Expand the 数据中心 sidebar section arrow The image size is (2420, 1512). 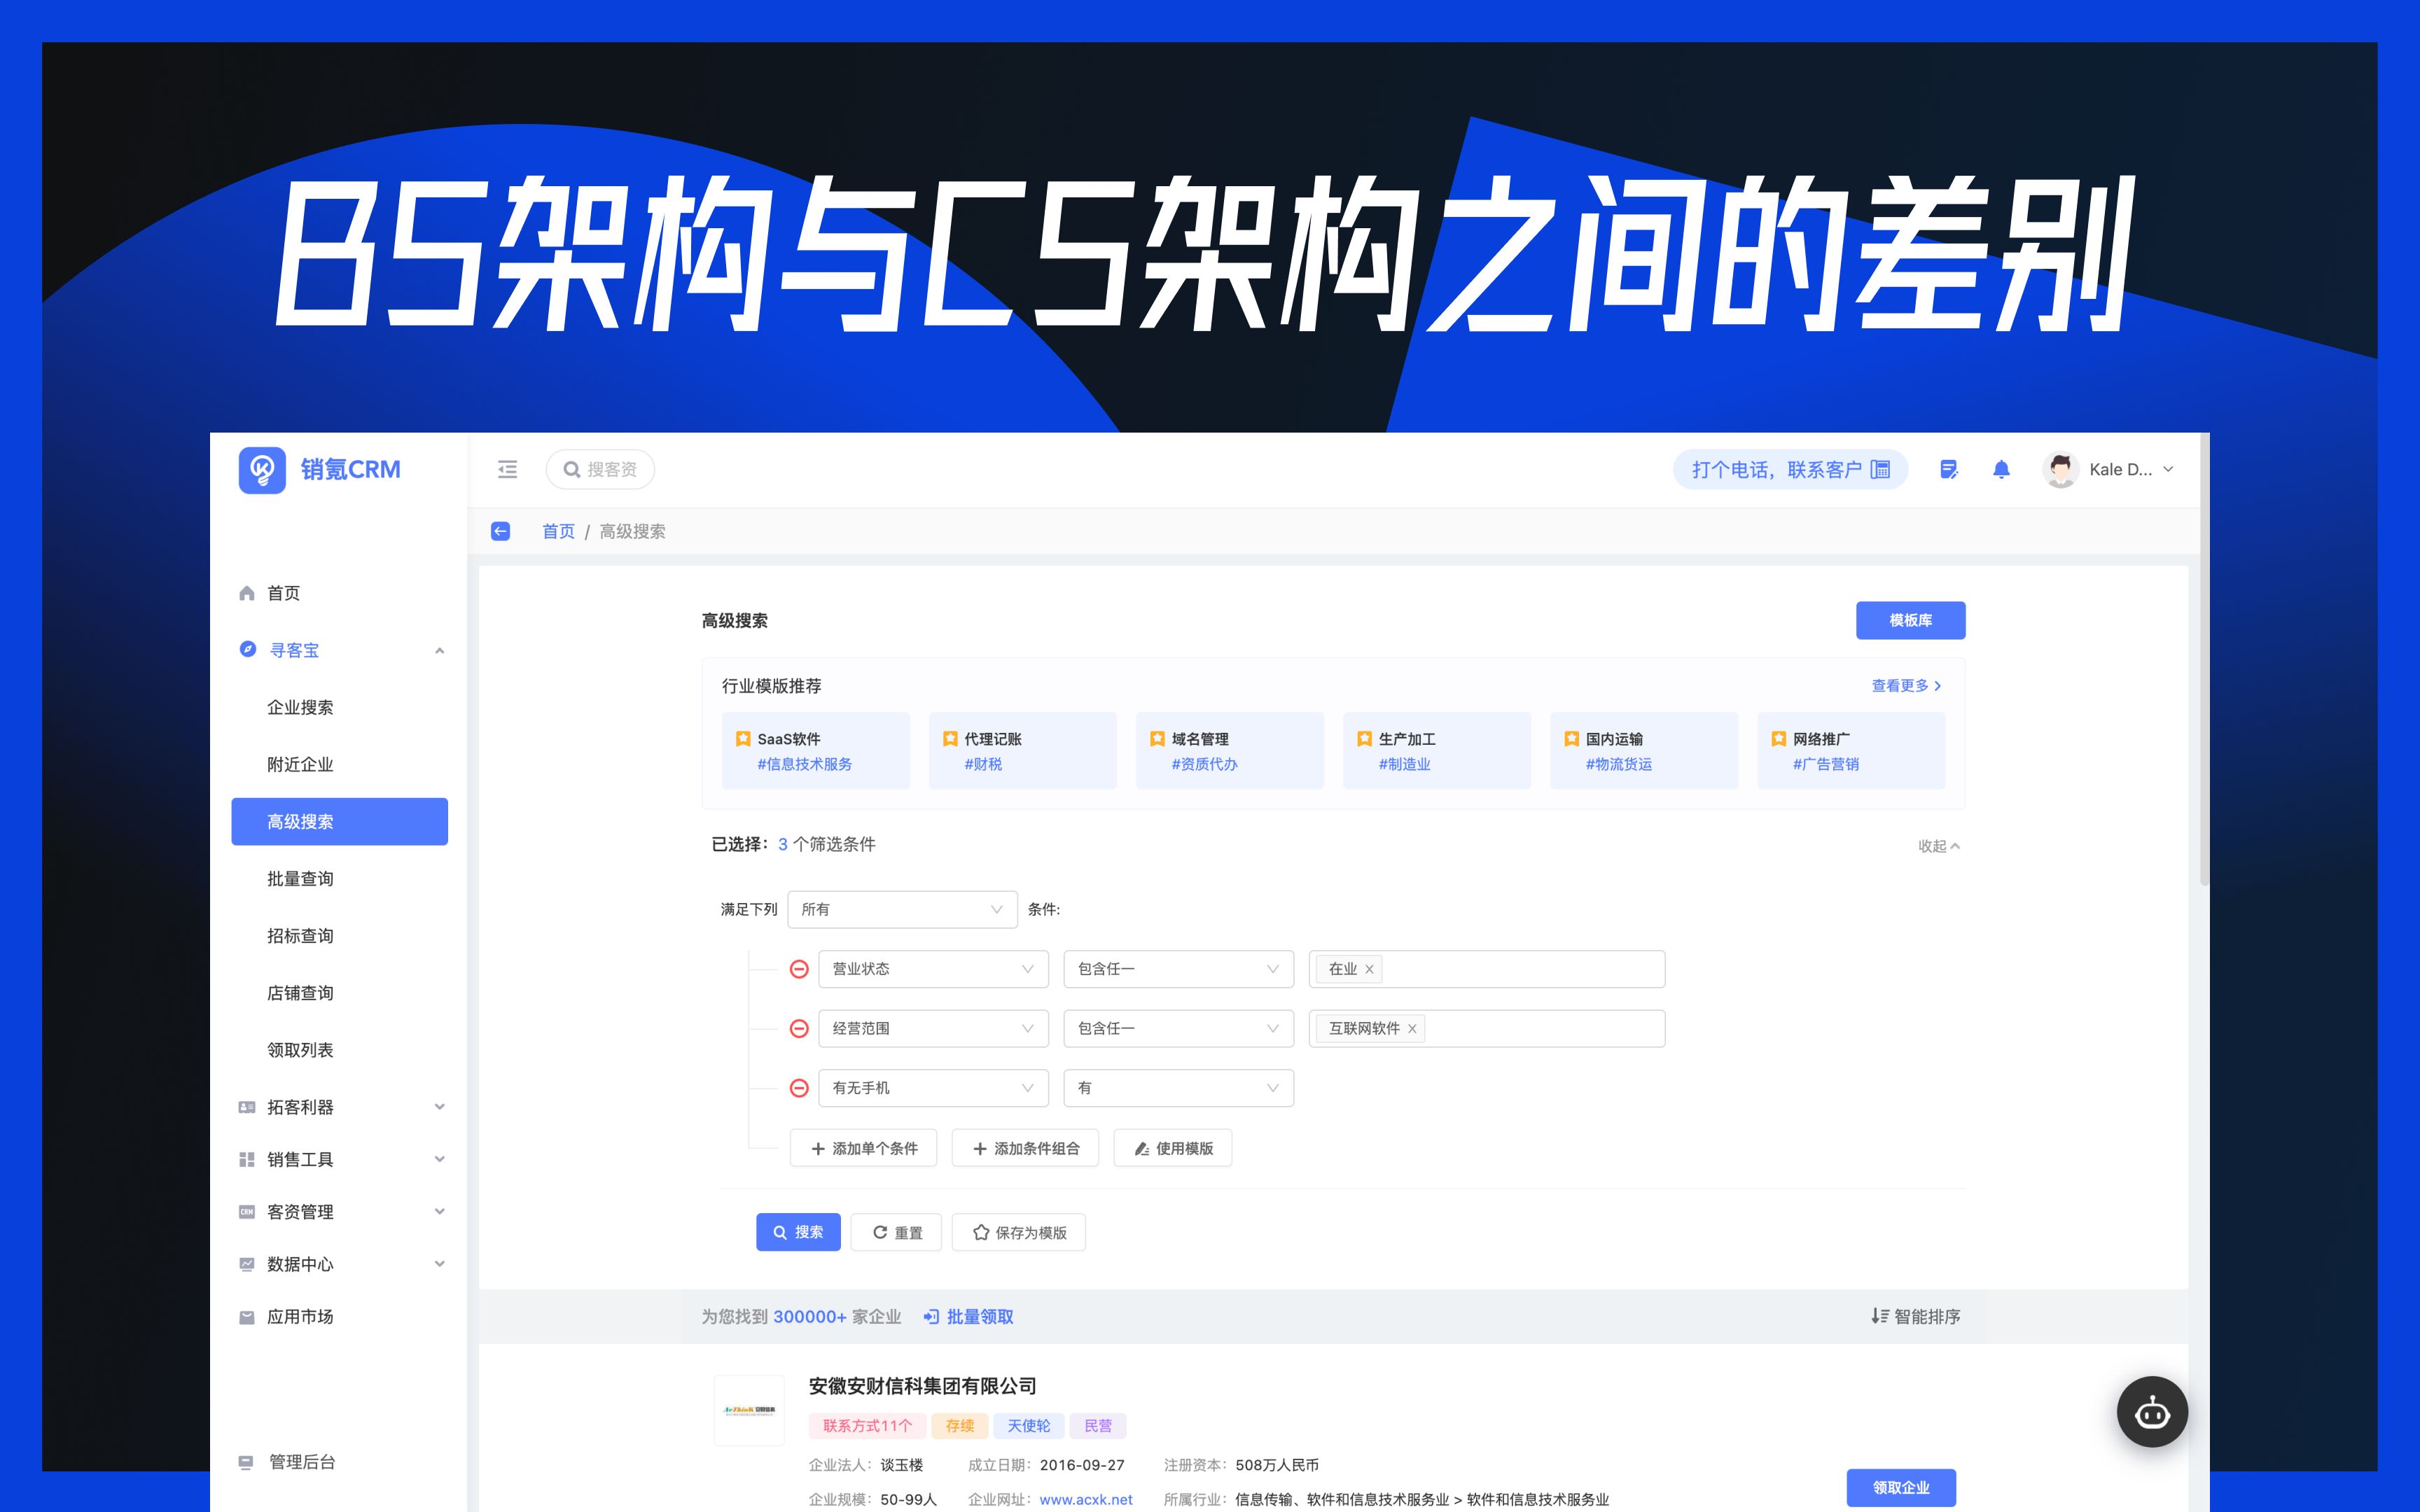pos(439,1264)
